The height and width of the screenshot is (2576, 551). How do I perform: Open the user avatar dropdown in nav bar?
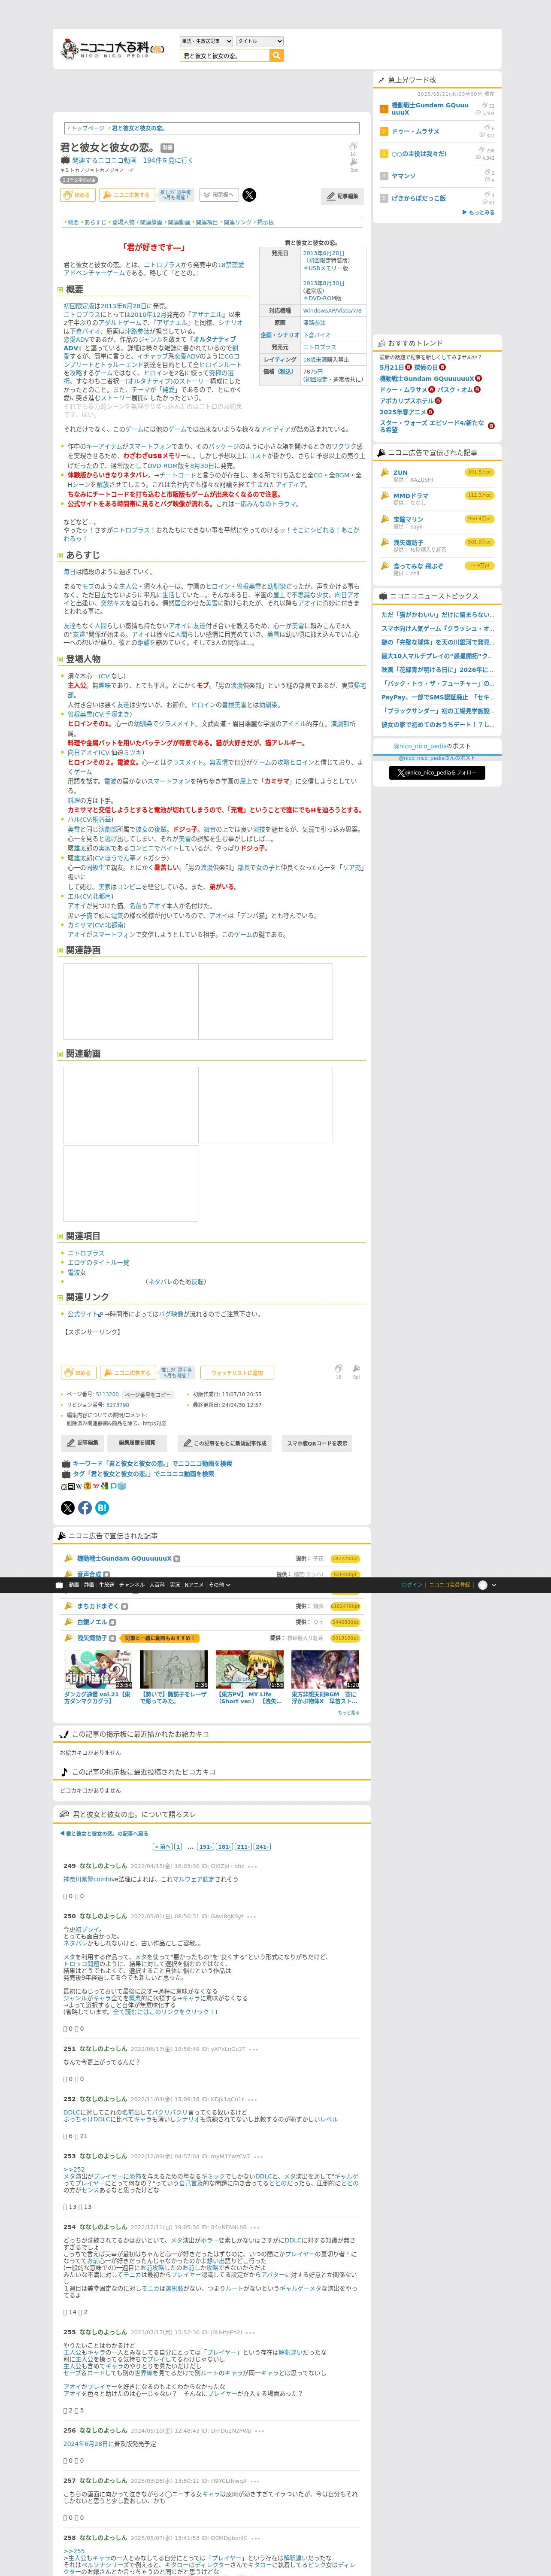point(486,1585)
